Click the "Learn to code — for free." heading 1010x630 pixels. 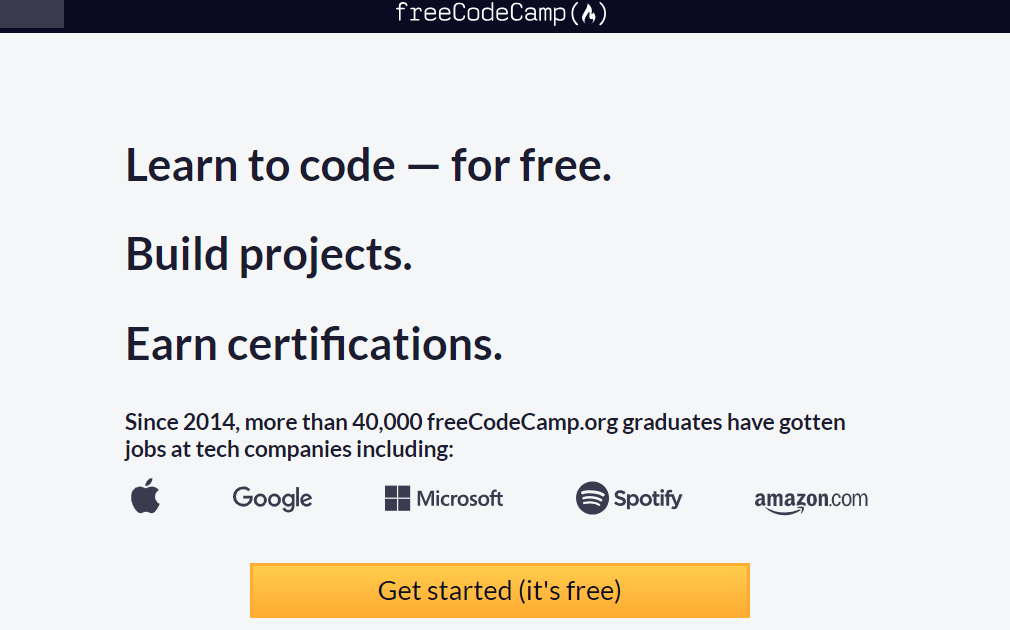[368, 165]
